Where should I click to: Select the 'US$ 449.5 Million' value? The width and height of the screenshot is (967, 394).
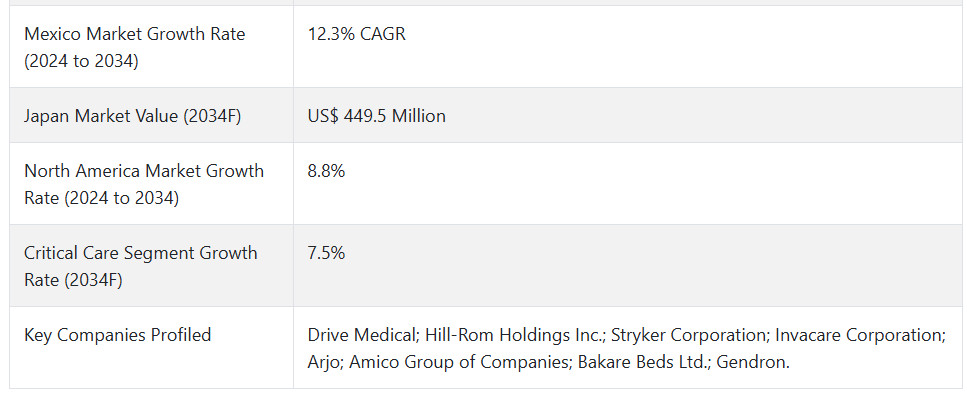tap(377, 116)
